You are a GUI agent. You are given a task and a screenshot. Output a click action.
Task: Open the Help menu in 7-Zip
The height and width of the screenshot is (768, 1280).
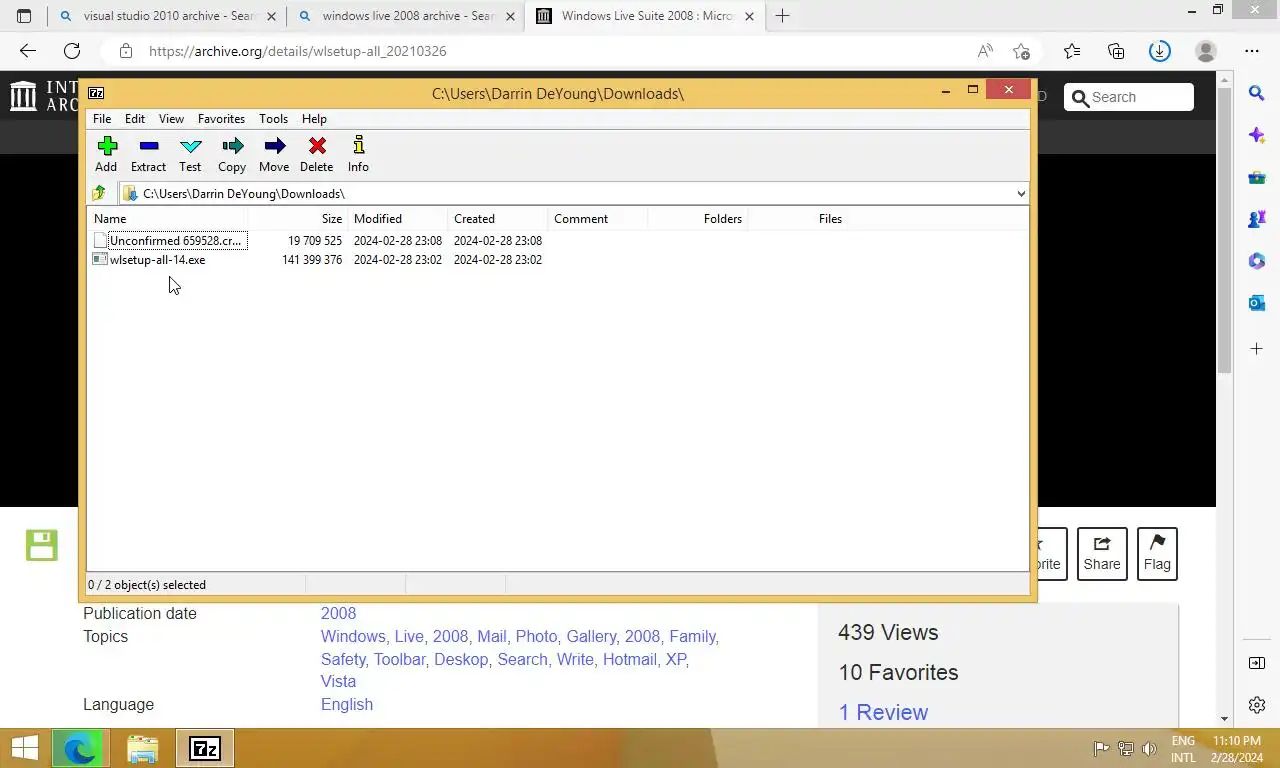tap(314, 119)
